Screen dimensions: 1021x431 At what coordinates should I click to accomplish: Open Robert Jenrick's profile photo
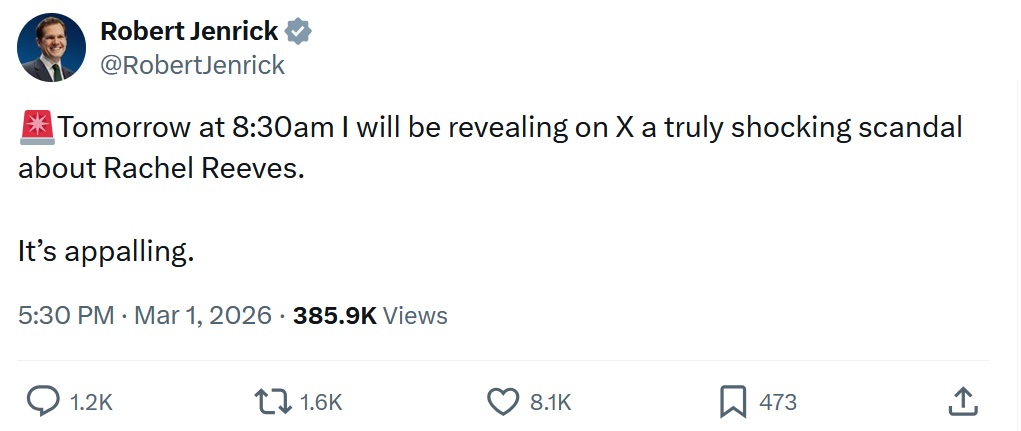(x=51, y=48)
